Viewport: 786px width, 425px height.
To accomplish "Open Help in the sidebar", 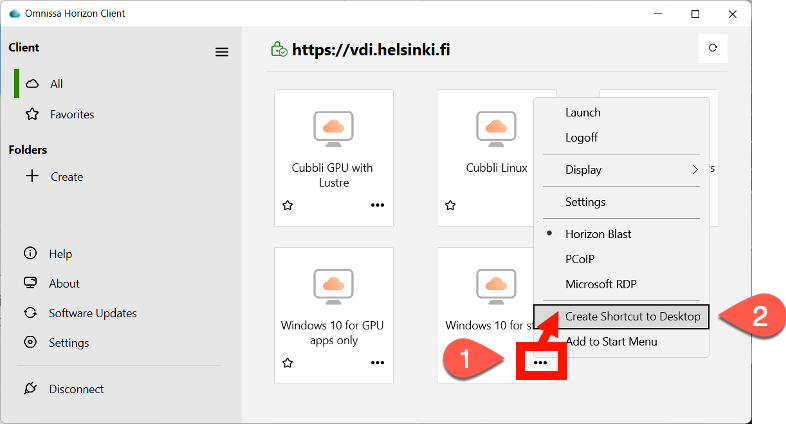I will coord(48,254).
